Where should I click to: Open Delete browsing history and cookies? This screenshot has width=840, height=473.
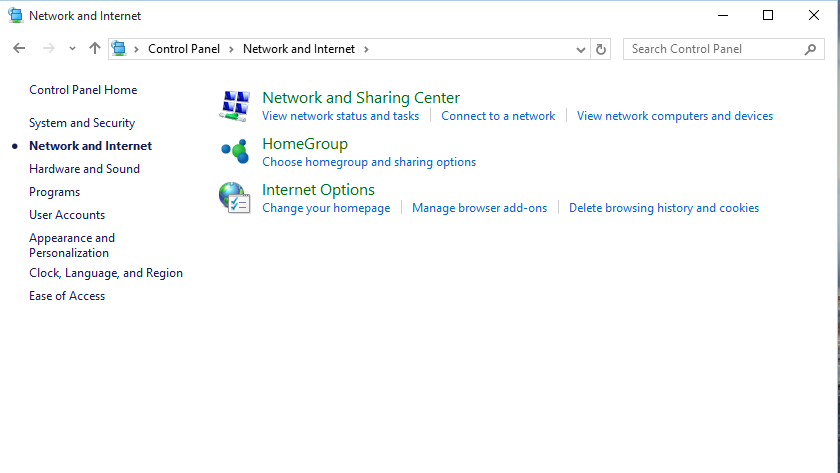[x=664, y=208]
